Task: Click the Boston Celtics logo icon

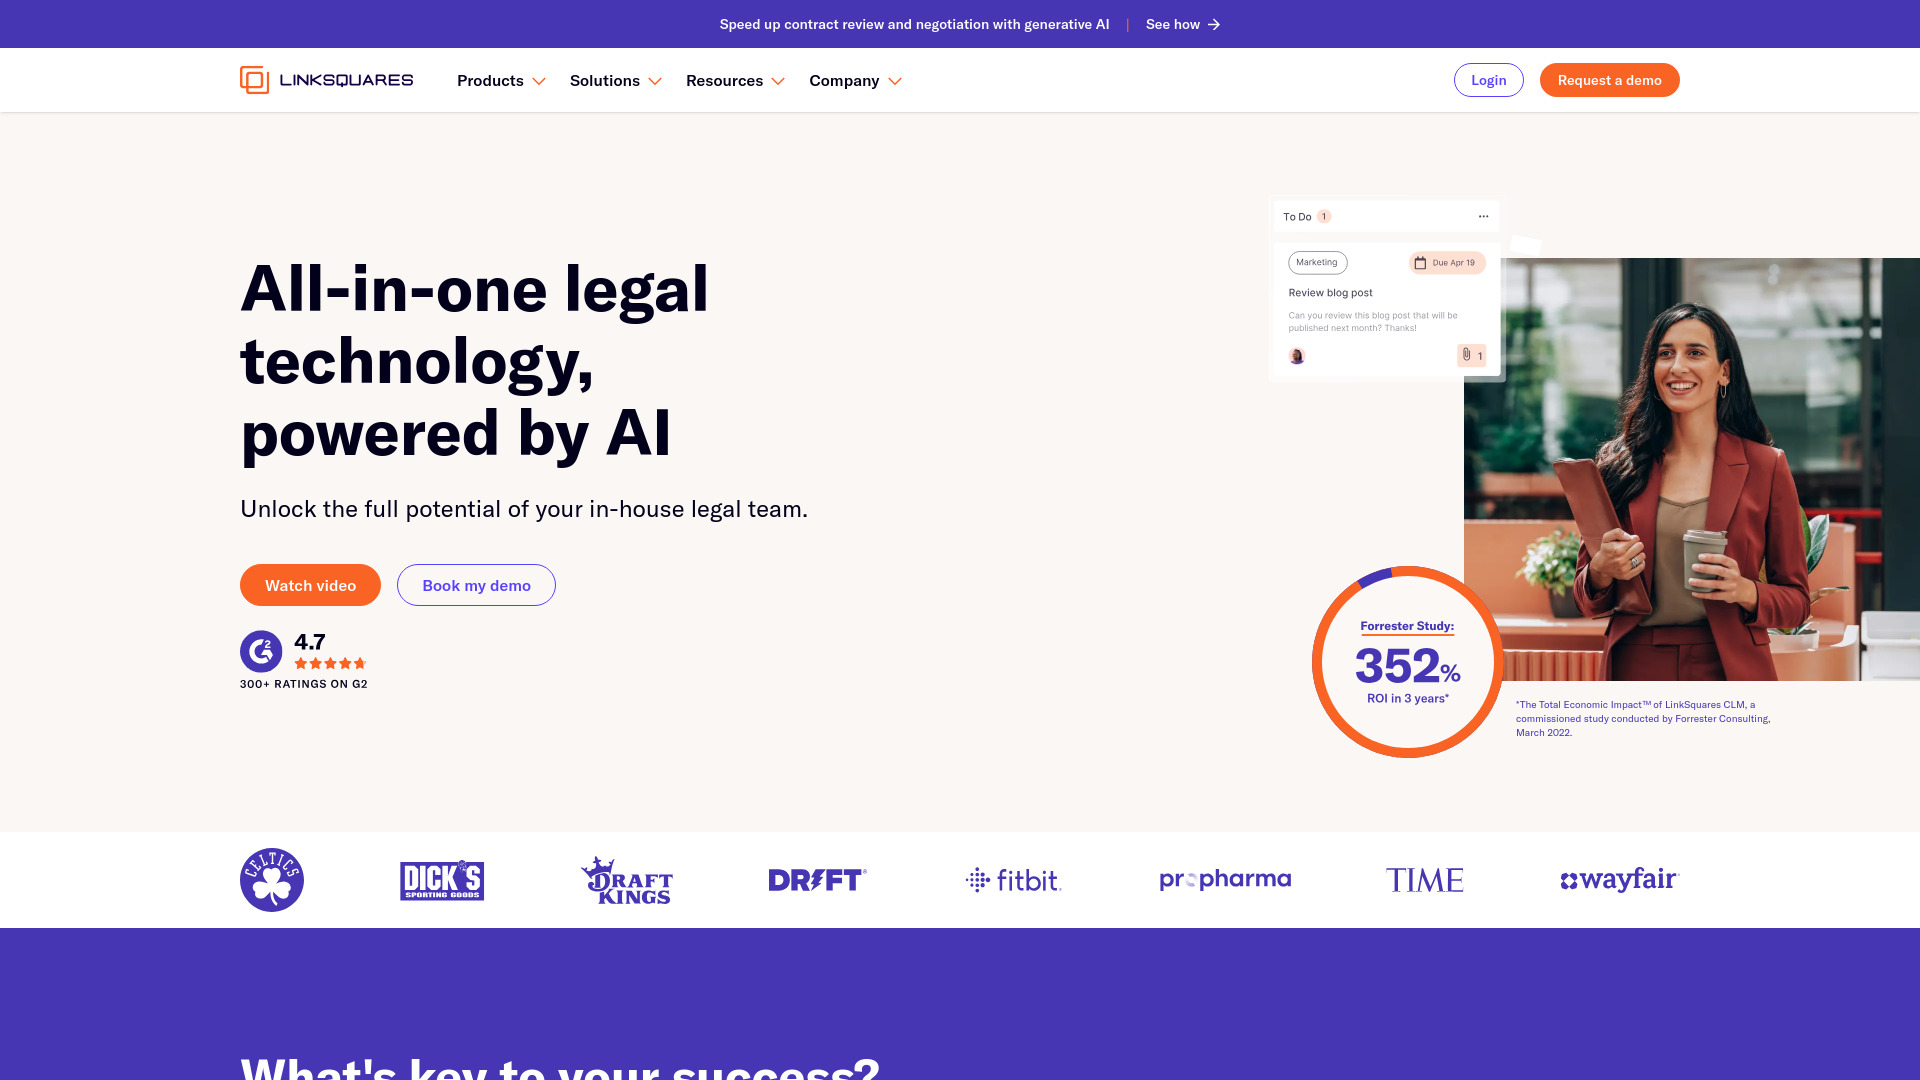Action: pos(272,880)
